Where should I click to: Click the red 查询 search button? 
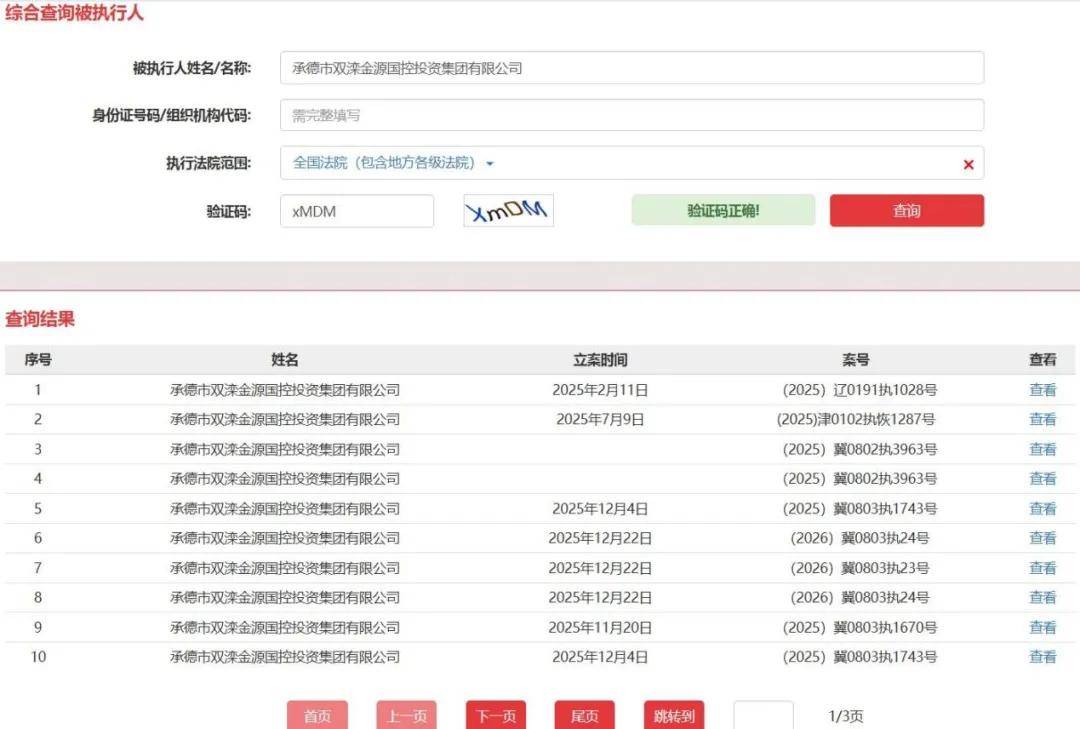coord(906,211)
